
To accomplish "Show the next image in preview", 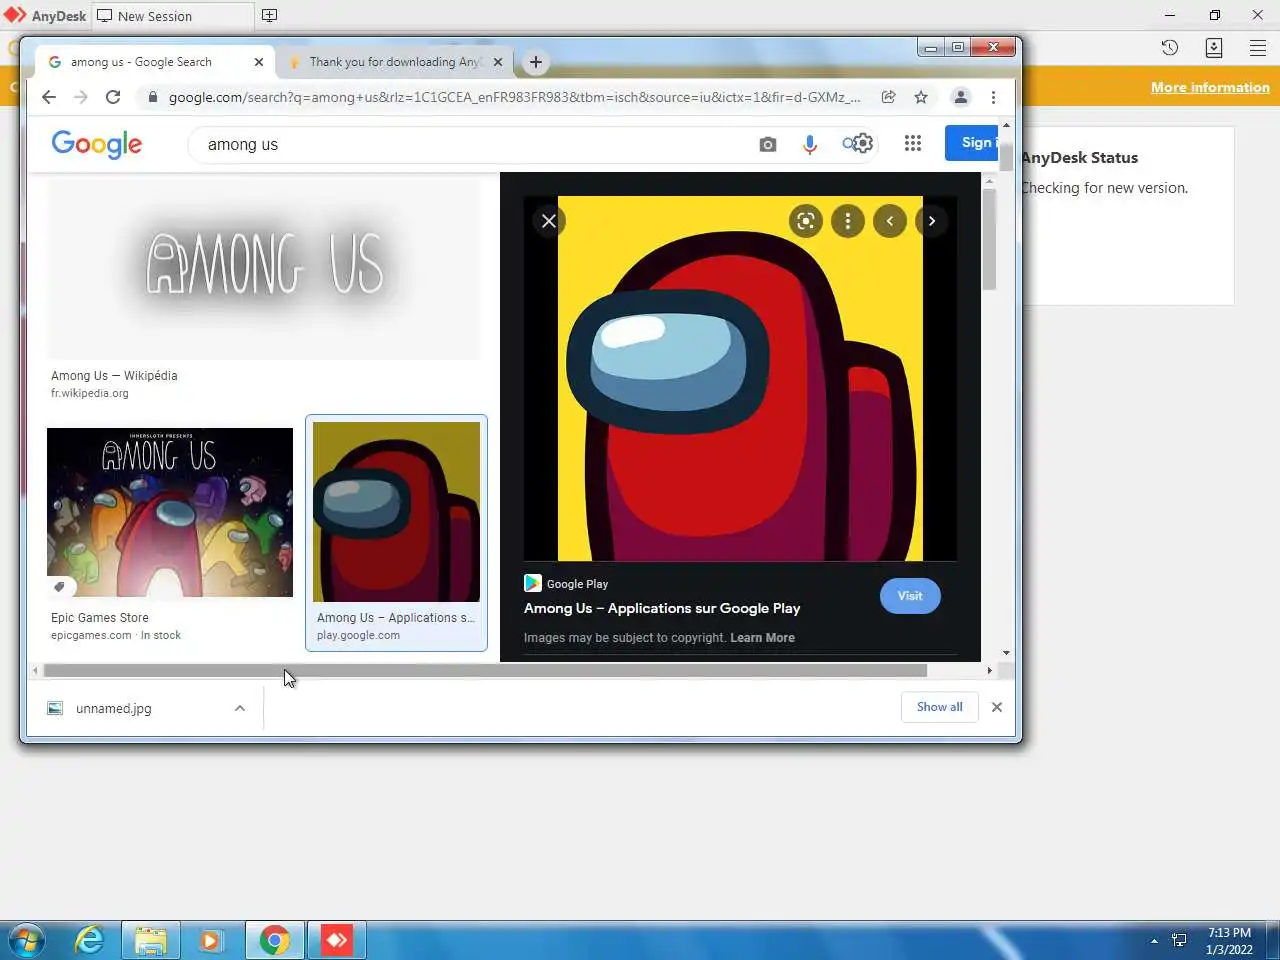I will click(x=932, y=221).
